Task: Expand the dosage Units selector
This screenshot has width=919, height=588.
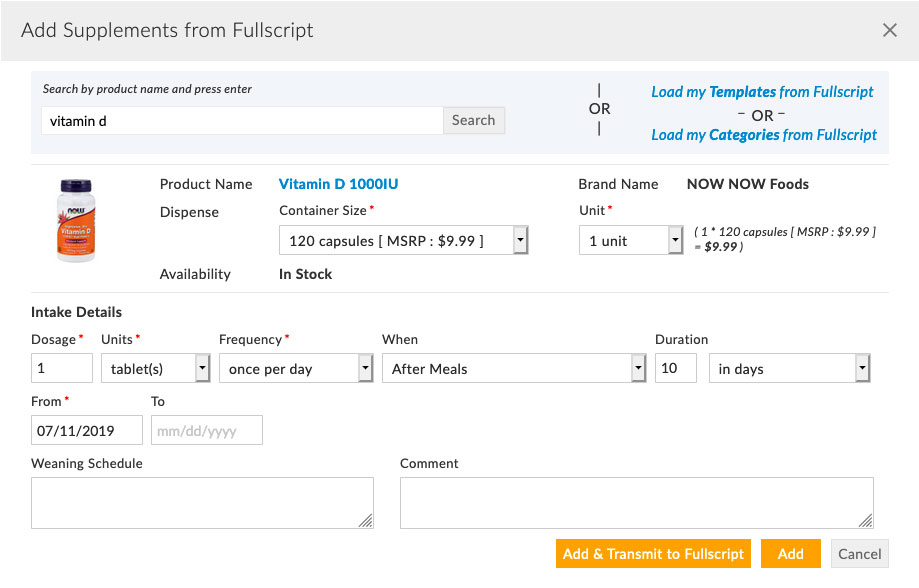Action: coord(201,368)
